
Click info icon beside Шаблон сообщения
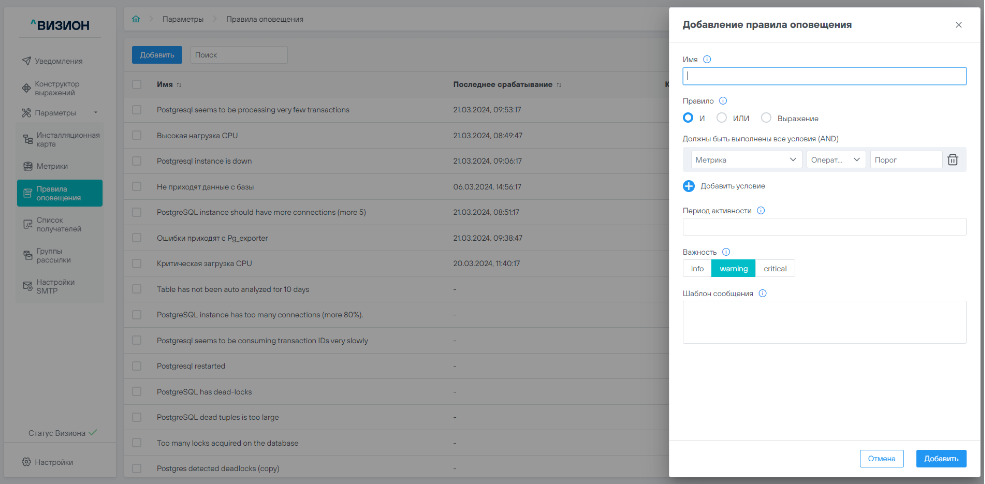(x=763, y=293)
